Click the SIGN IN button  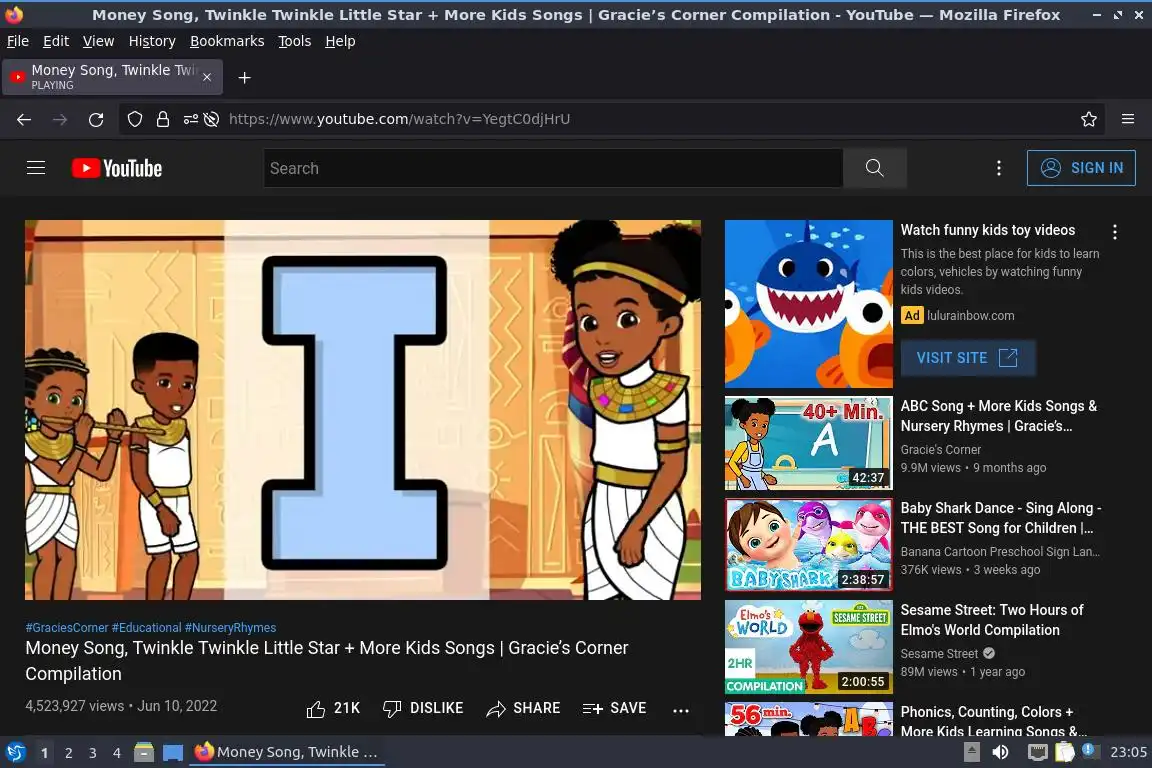[1081, 168]
